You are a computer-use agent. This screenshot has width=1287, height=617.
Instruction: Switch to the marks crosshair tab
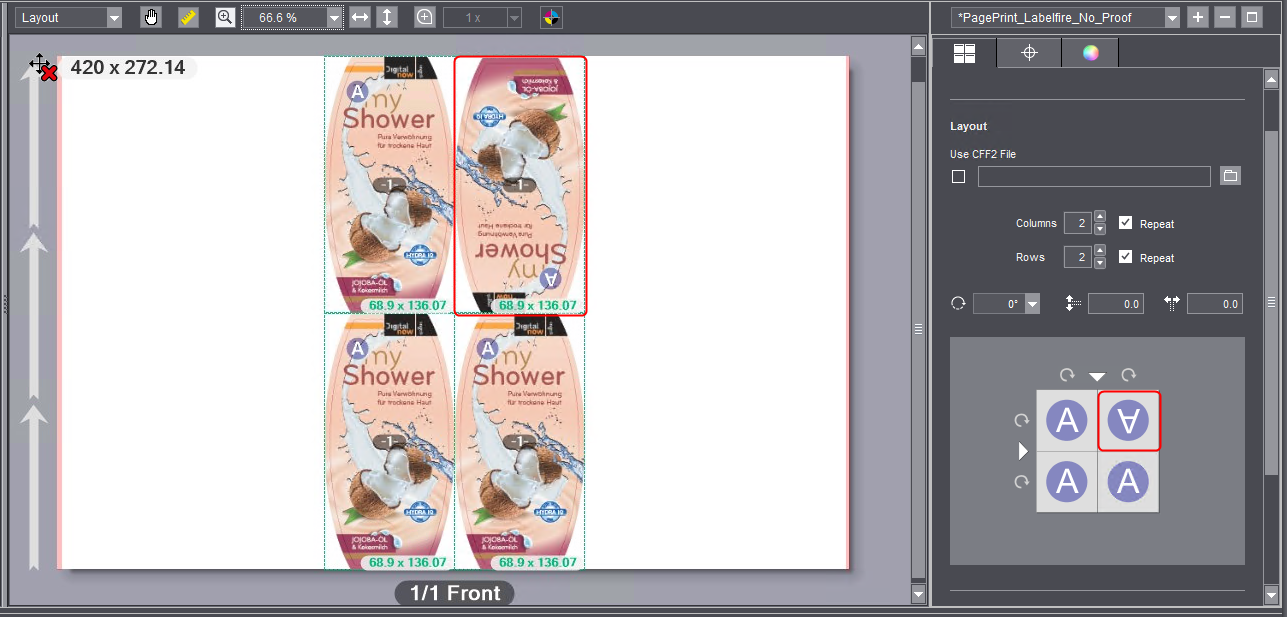1028,53
